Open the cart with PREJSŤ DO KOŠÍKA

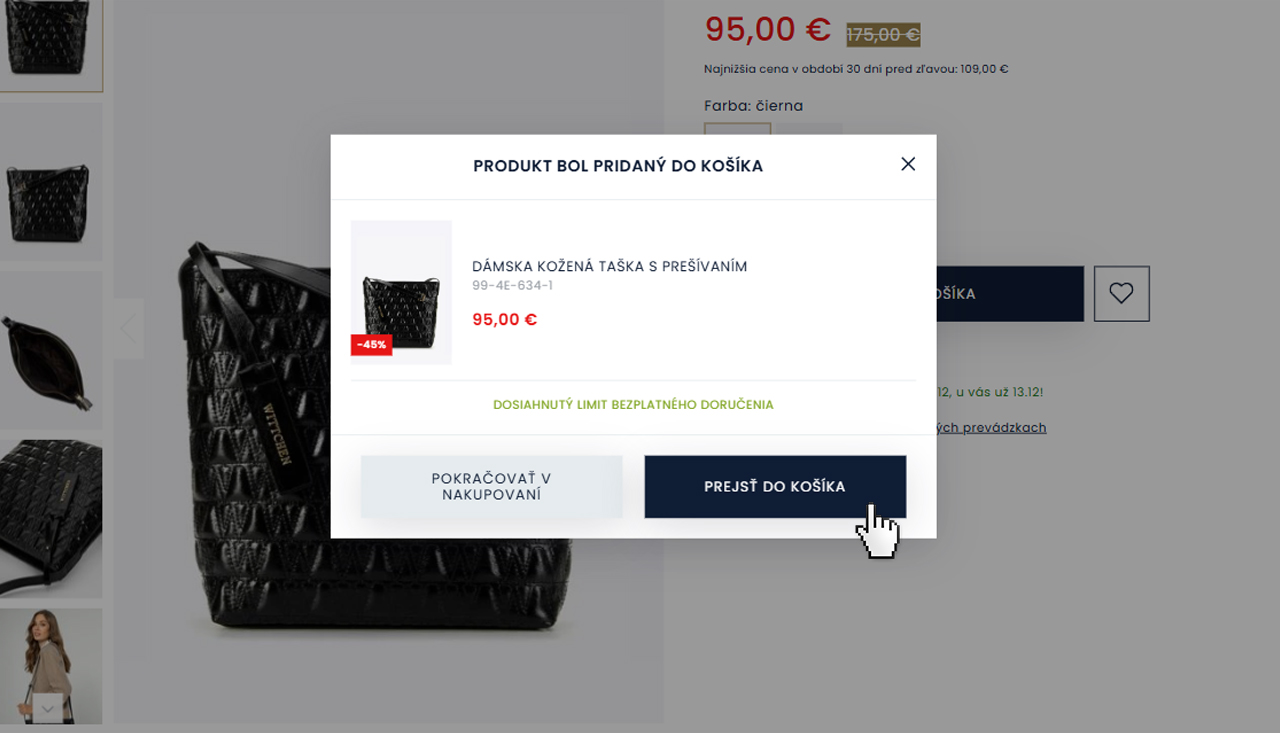(775, 486)
